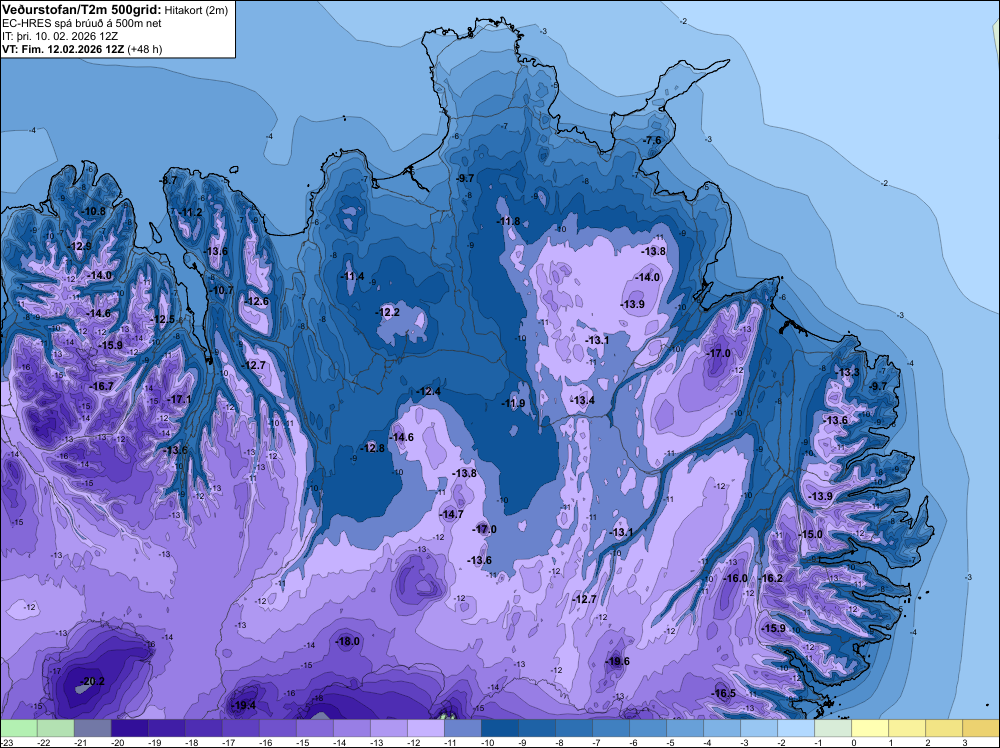
Task: Select the 'Hitakort (2m)' header text
Action: (x=197, y=10)
